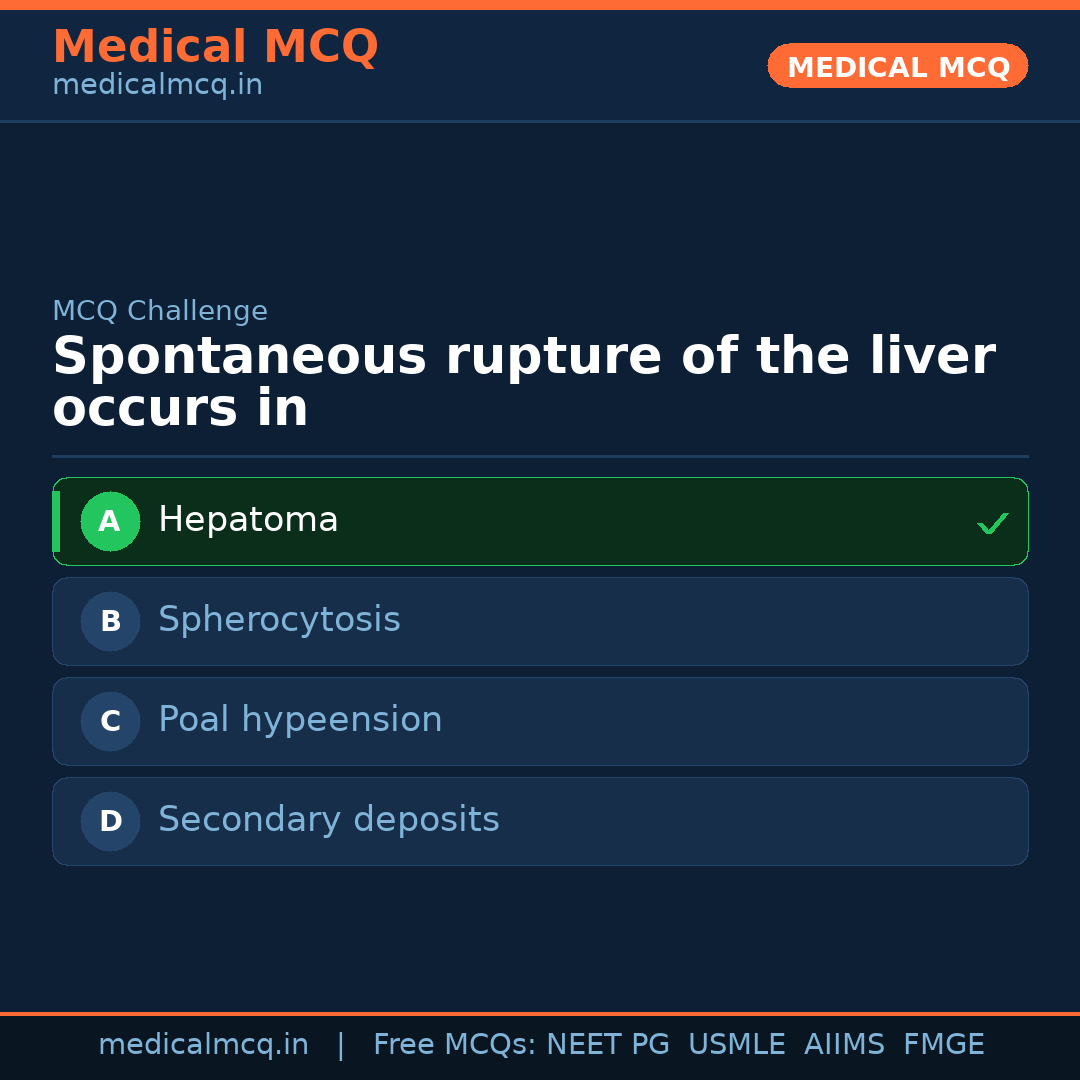
Task: Click the MCQ Challenge label
Action: point(160,311)
